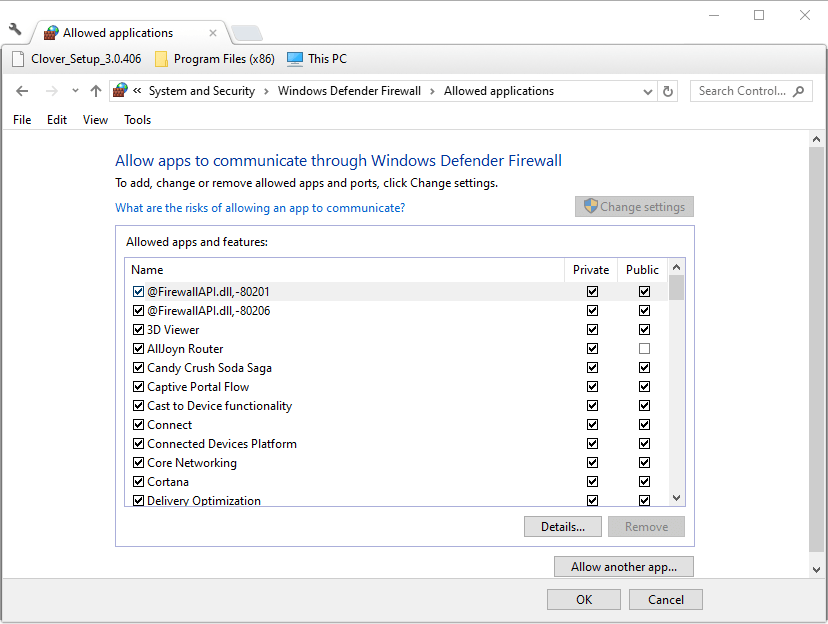Click the apps list scroll up arrow
This screenshot has width=828, height=624.
pos(676,267)
